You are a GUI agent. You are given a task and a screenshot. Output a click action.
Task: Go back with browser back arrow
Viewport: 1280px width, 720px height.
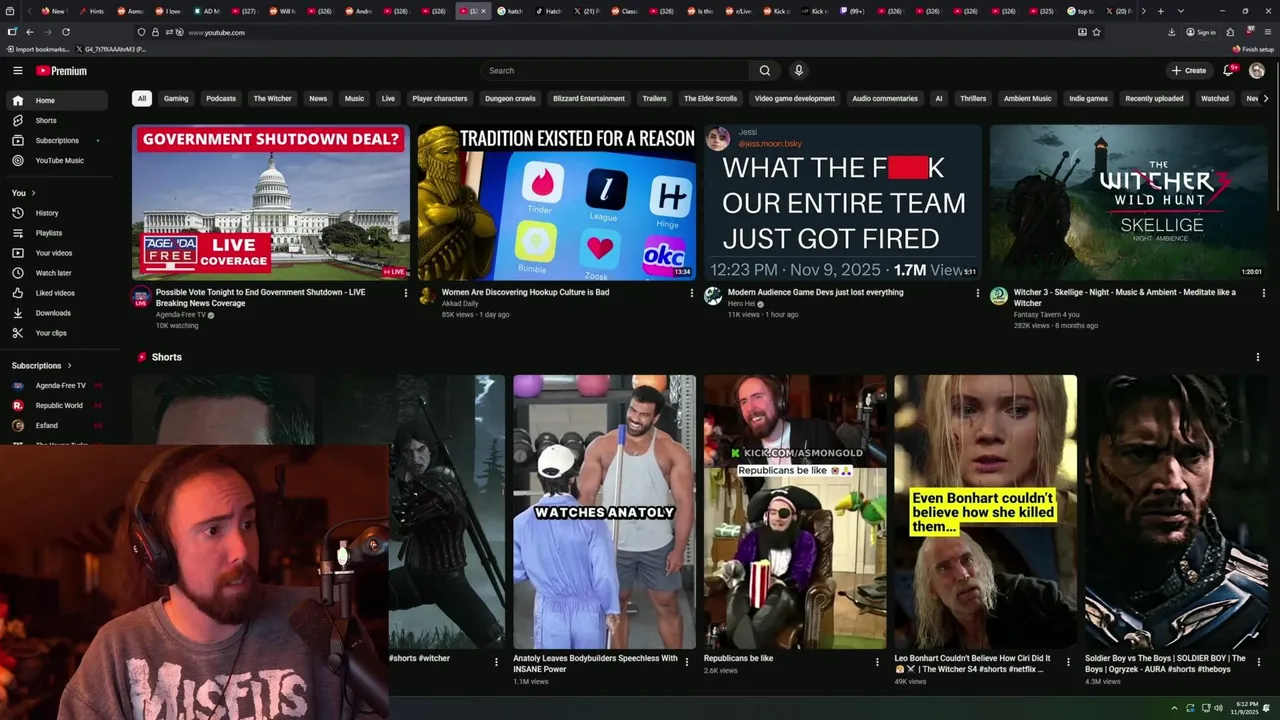click(29, 32)
